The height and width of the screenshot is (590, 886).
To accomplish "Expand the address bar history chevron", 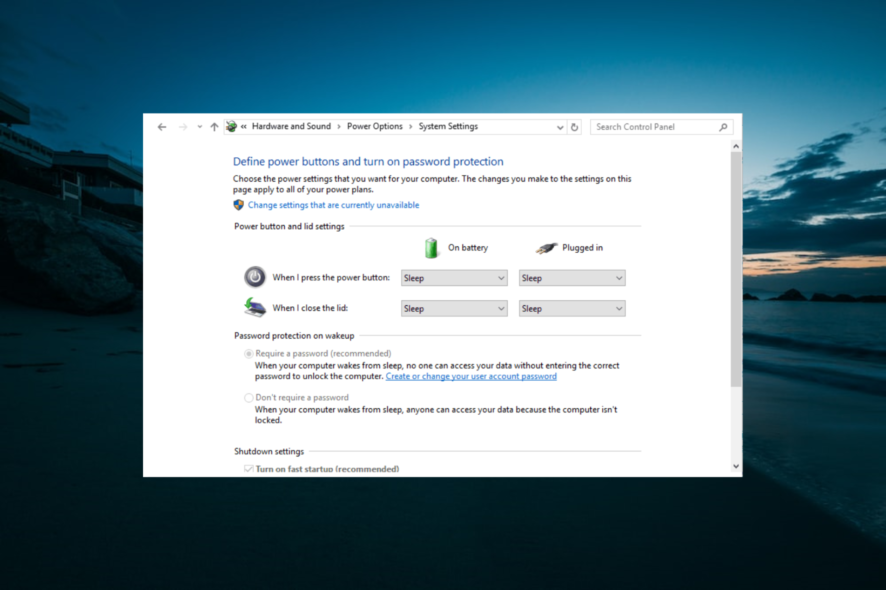I will click(x=560, y=127).
